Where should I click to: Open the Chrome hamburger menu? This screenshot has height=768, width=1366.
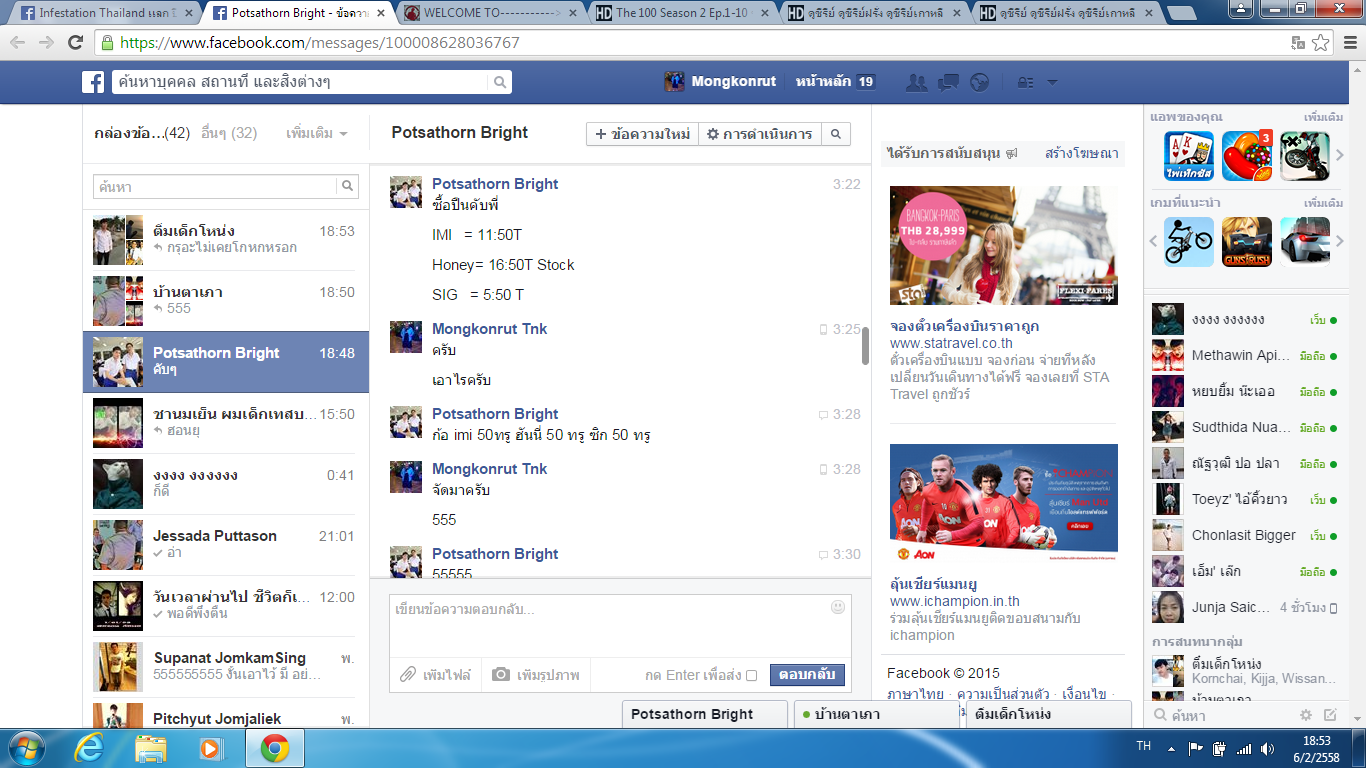tap(1348, 43)
